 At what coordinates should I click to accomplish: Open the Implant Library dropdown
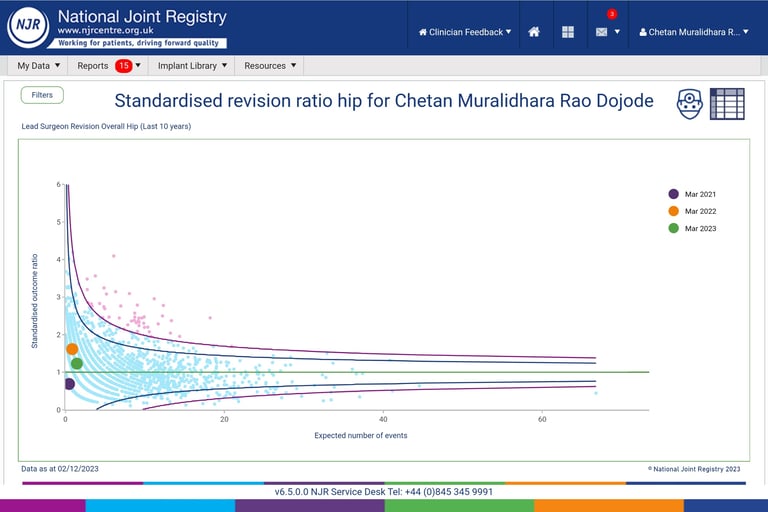click(x=192, y=66)
